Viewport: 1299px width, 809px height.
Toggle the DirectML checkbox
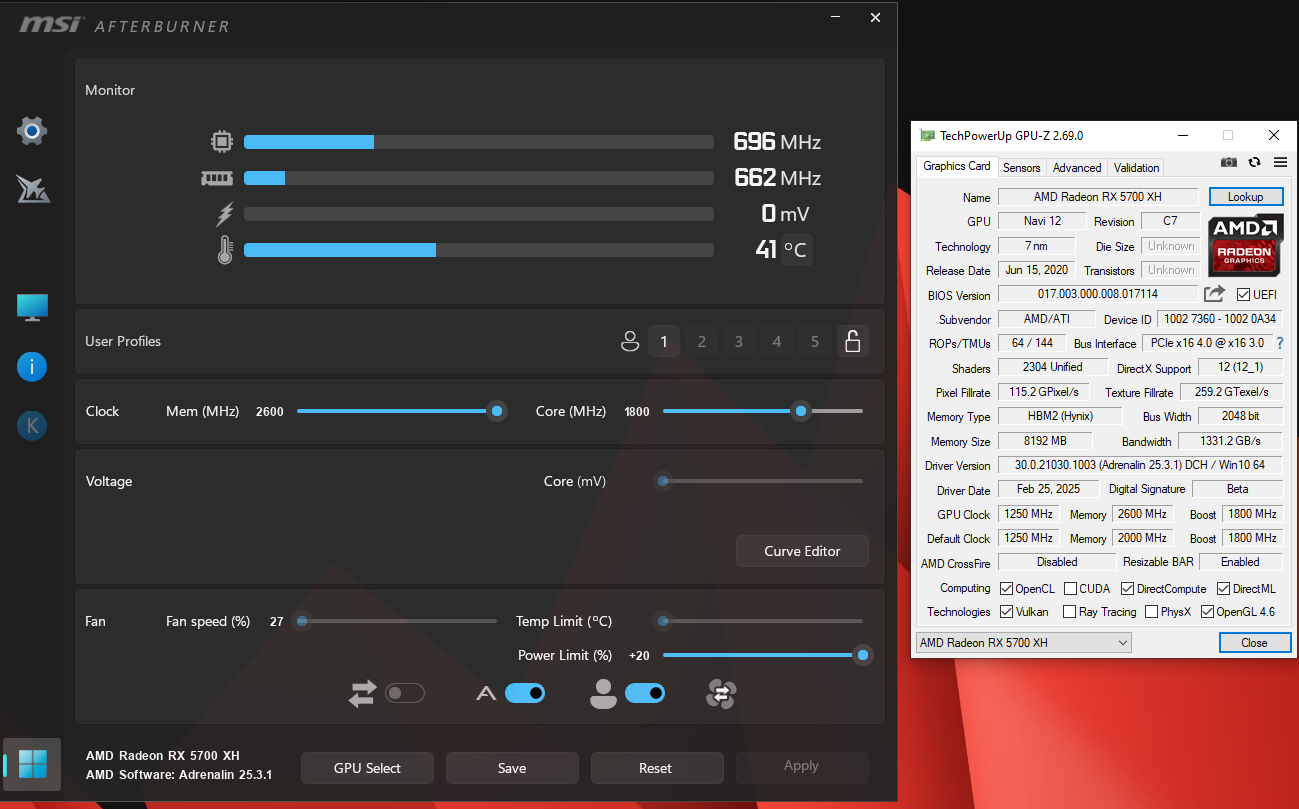tap(1223, 589)
